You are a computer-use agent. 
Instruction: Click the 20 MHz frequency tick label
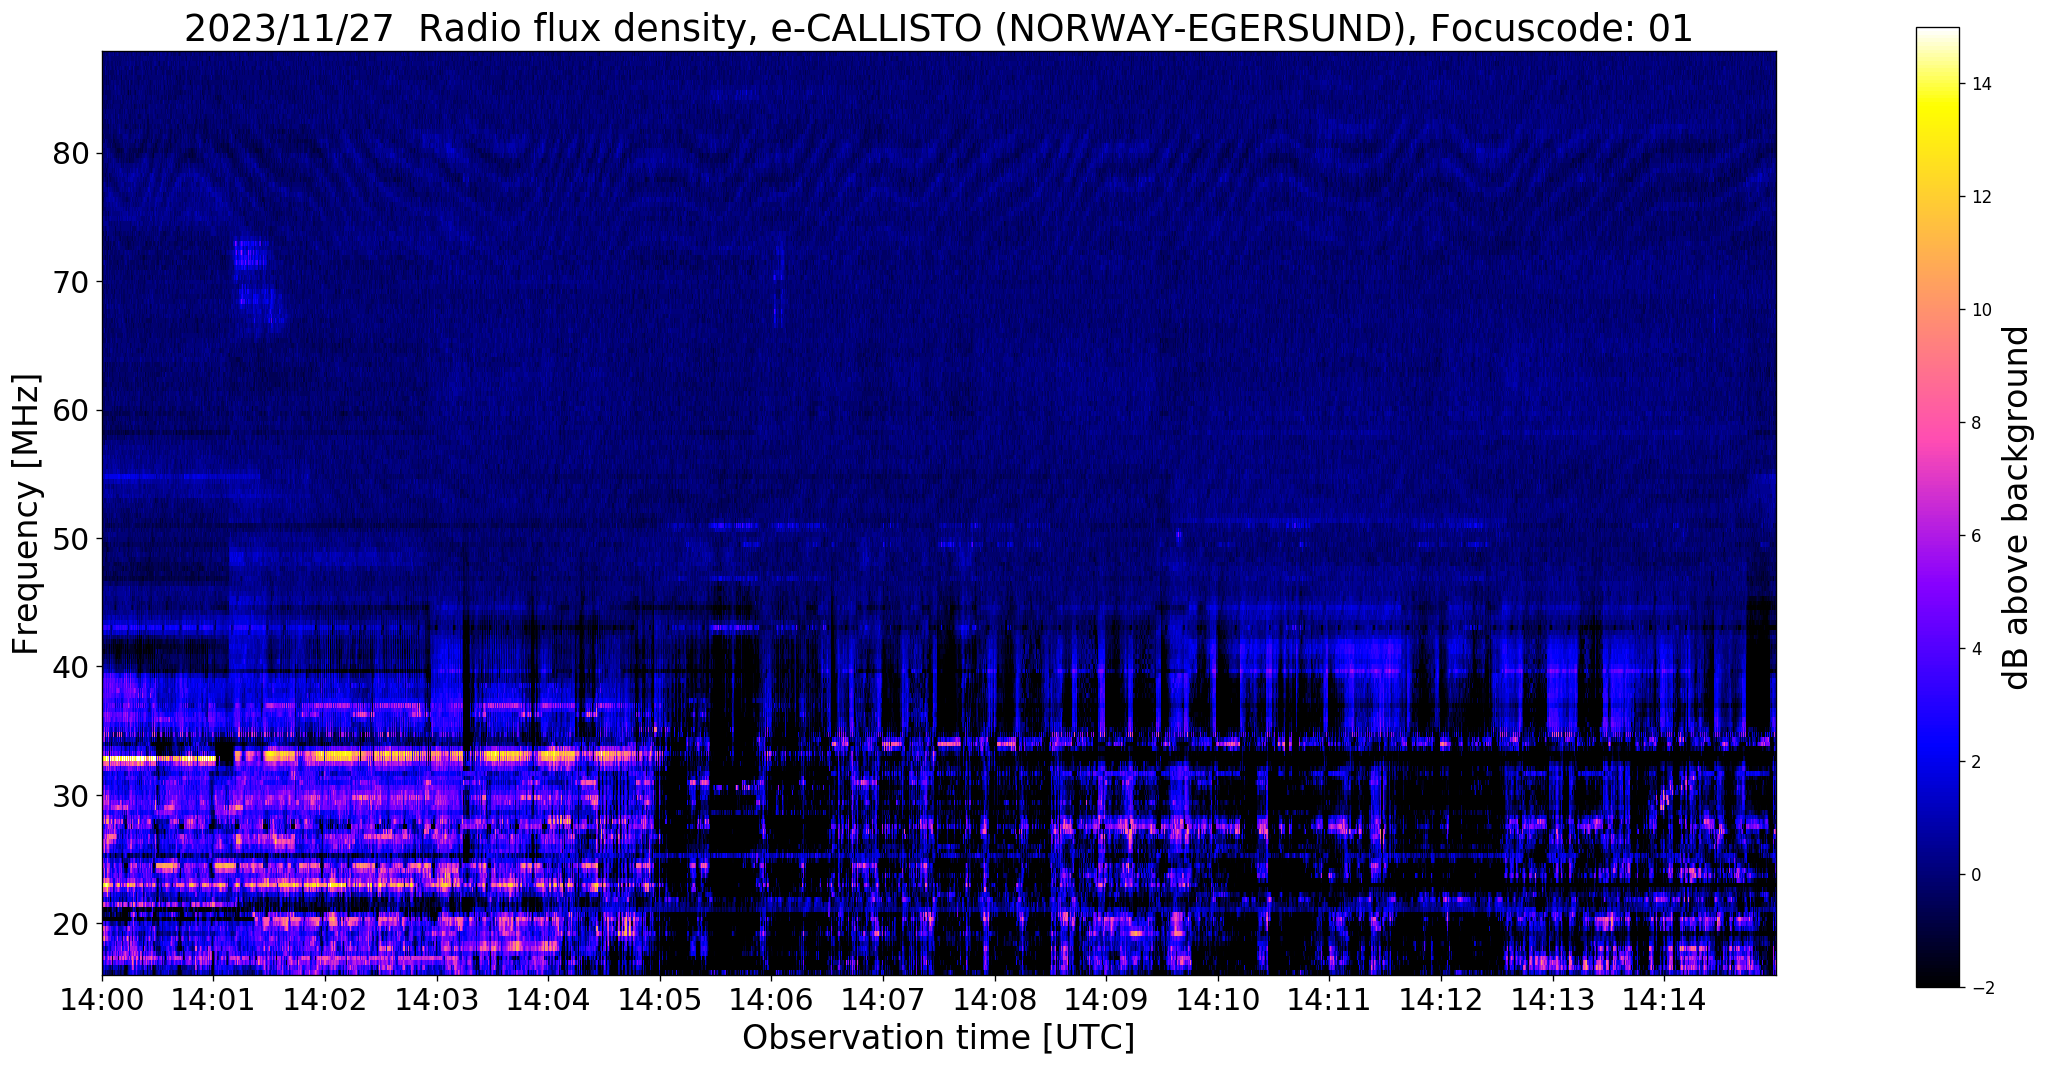pyautogui.click(x=70, y=923)
